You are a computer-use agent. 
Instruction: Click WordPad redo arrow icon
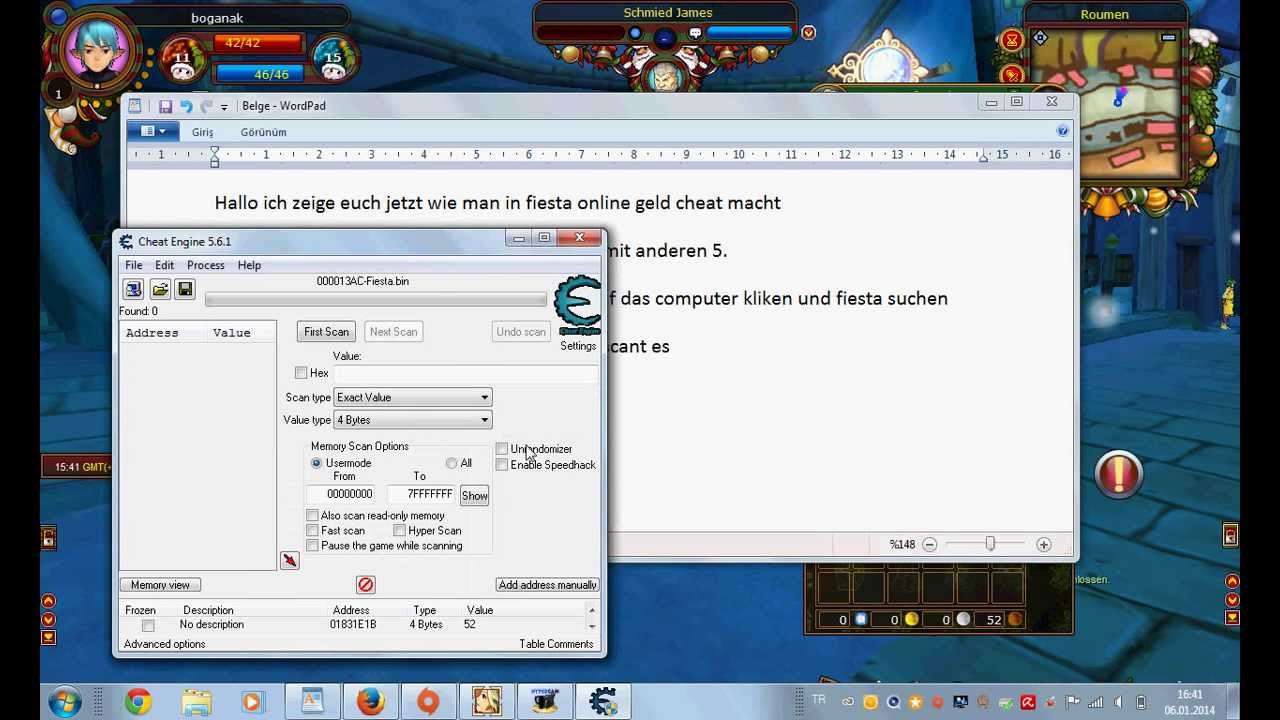[207, 106]
